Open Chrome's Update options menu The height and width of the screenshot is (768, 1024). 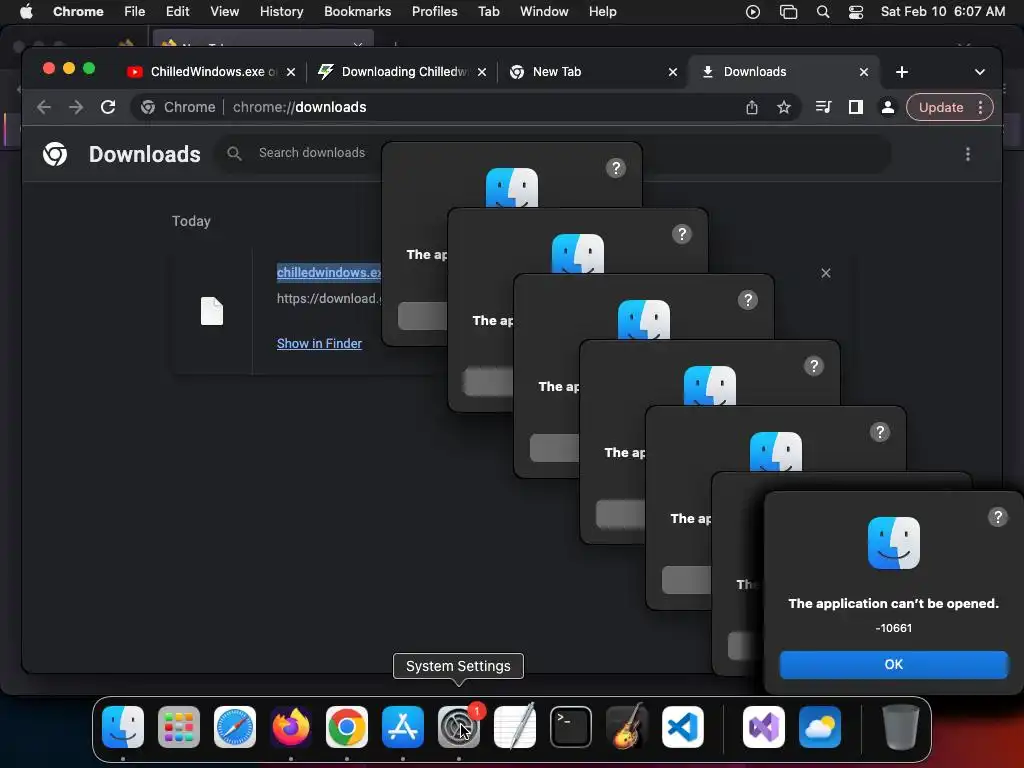click(981, 108)
